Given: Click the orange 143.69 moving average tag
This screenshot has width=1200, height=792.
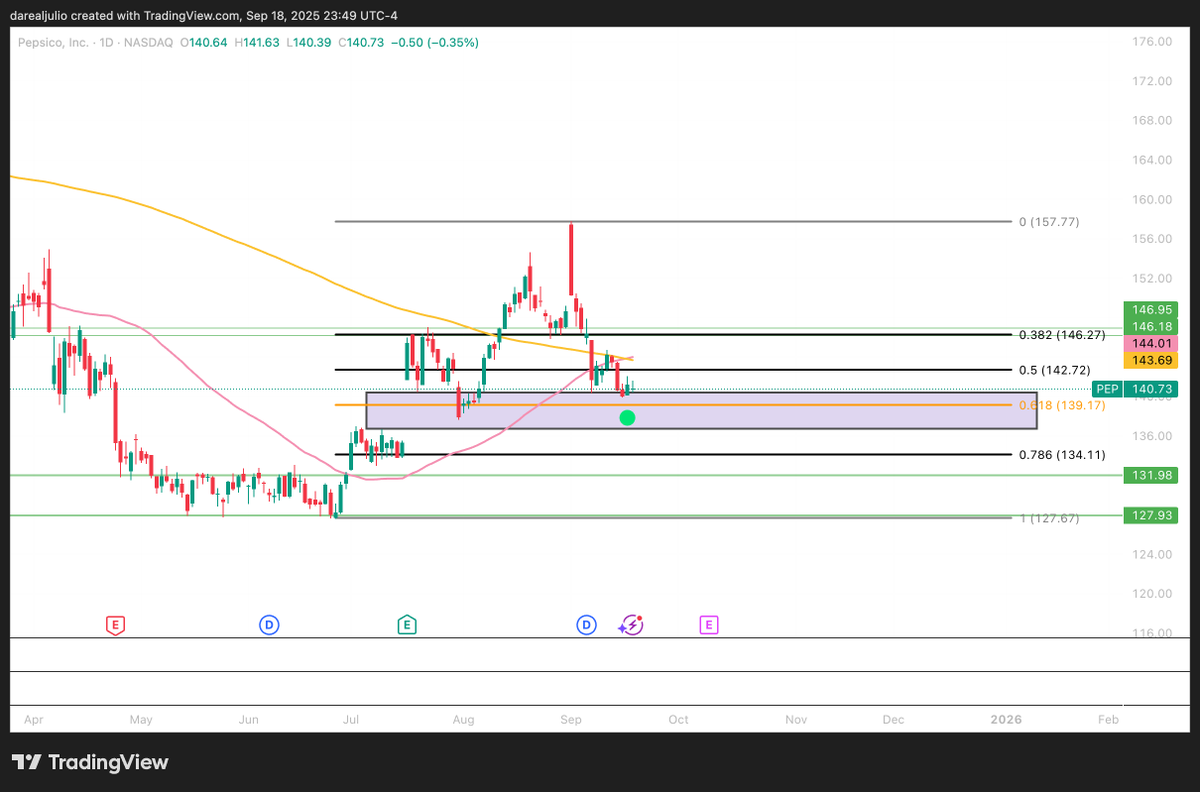Looking at the screenshot, I should pyautogui.click(x=1150, y=360).
